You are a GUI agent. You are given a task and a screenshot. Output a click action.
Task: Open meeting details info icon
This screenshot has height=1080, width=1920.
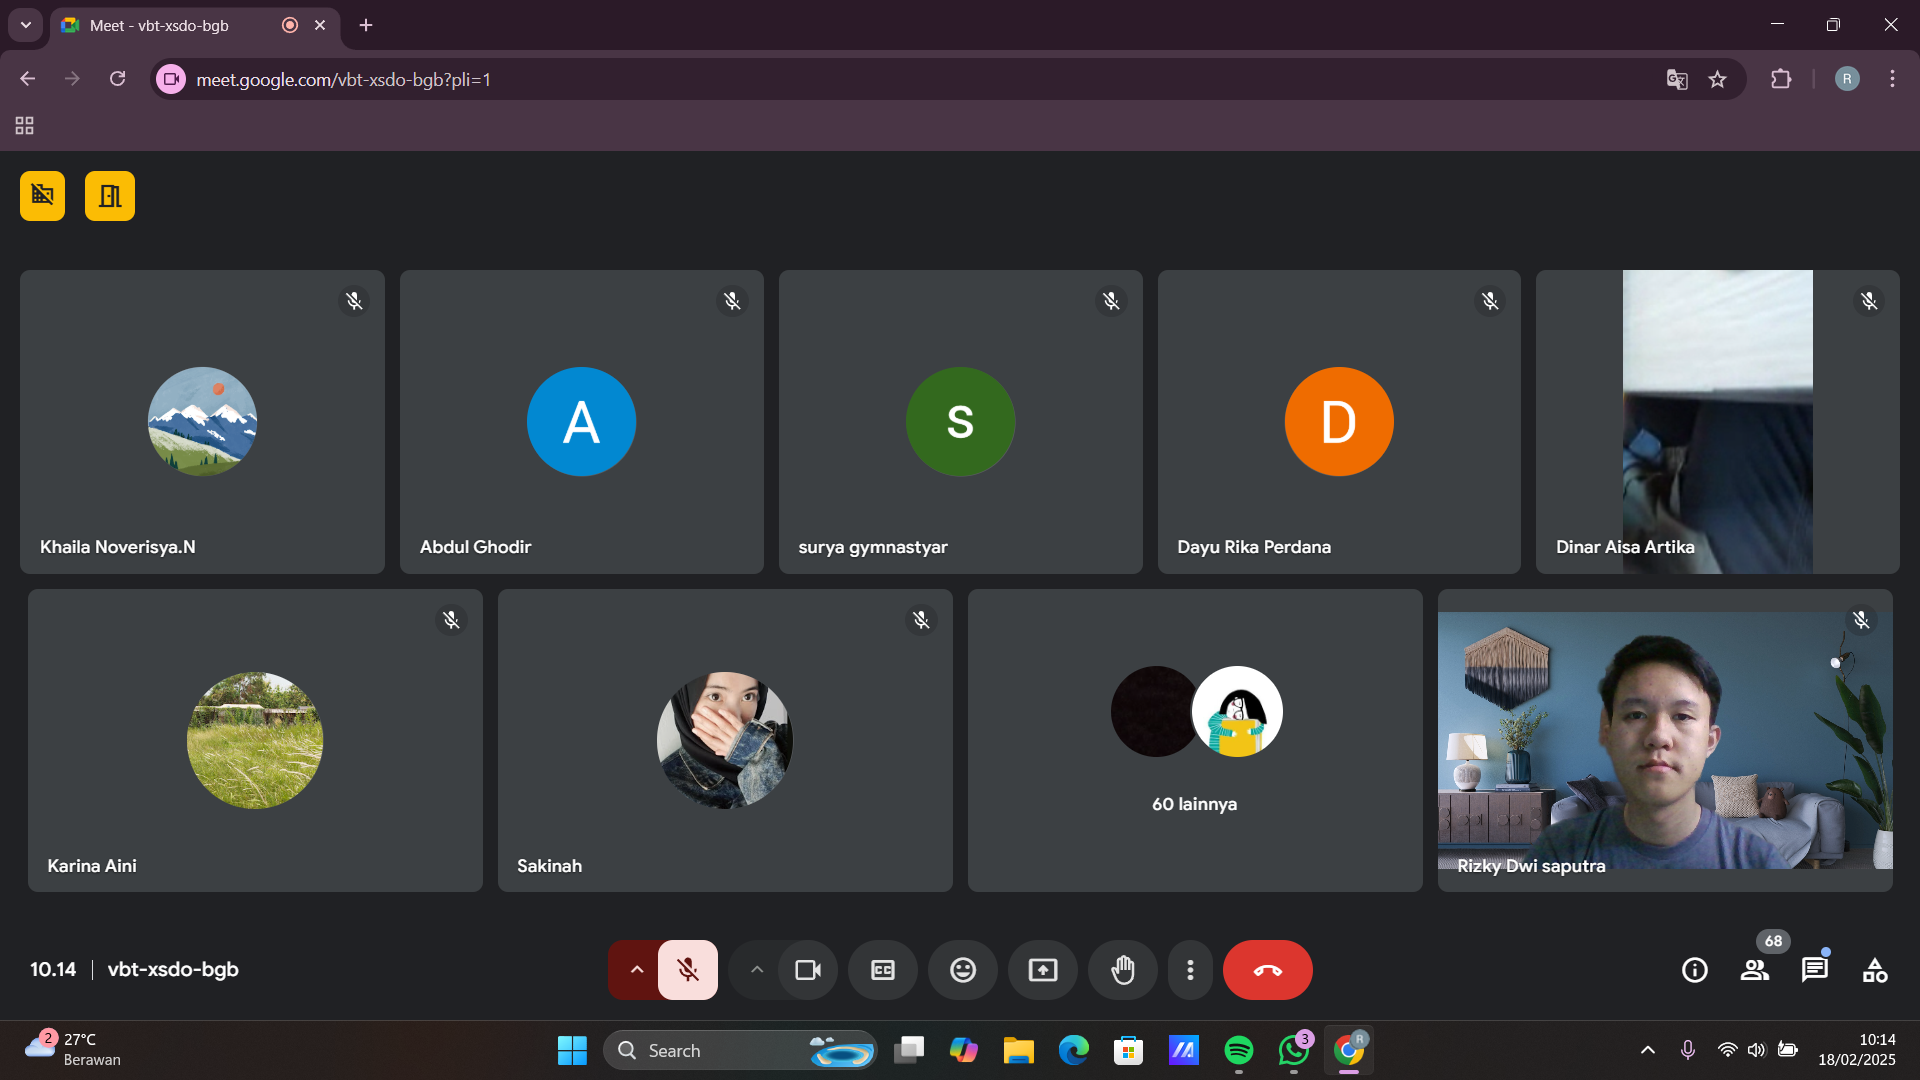(1694, 970)
